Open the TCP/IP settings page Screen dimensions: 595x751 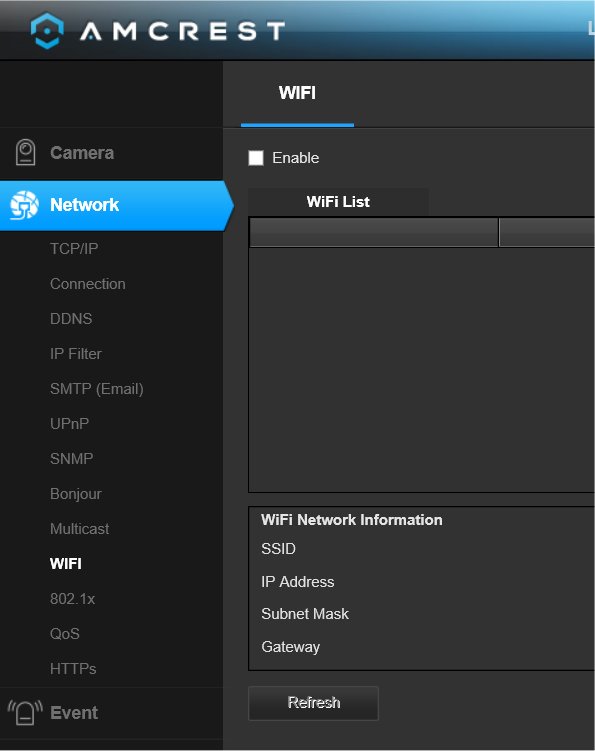pyautogui.click(x=74, y=249)
